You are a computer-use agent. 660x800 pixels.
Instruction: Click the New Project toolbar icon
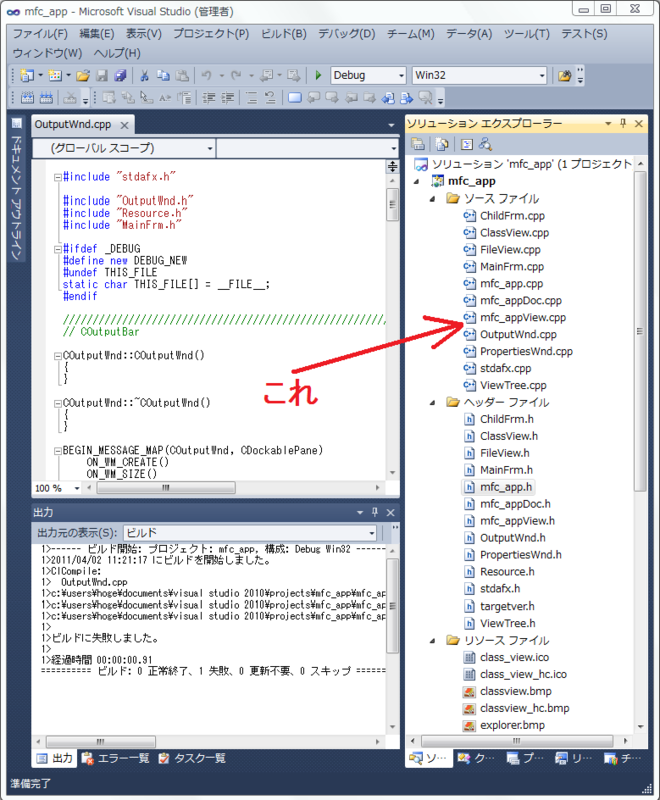[x=27, y=76]
